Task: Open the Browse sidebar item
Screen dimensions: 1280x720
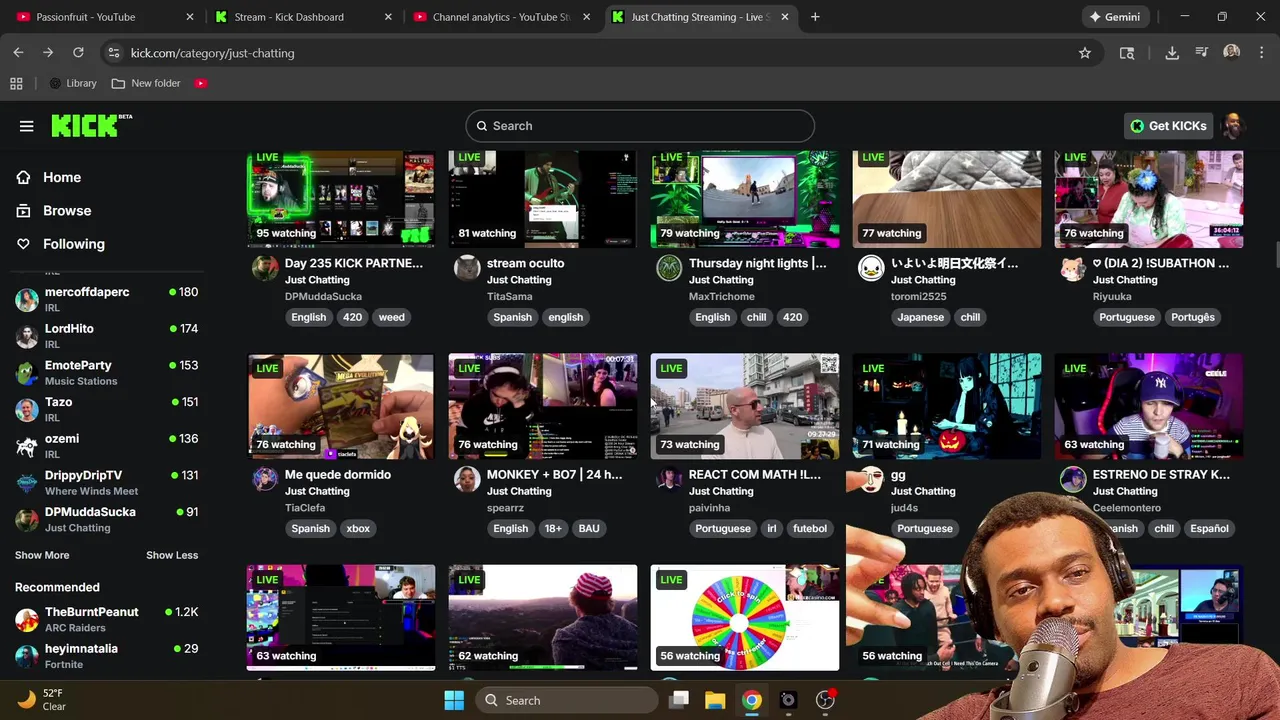Action: [67, 210]
